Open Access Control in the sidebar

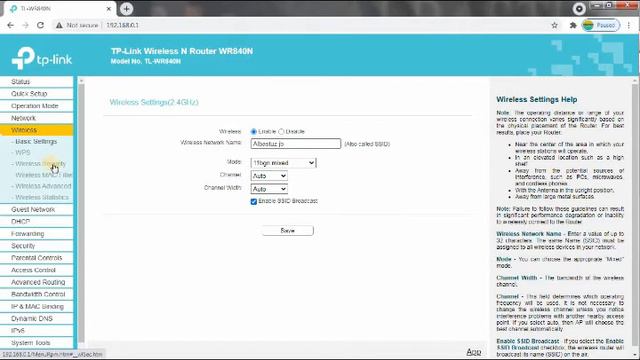(37, 270)
